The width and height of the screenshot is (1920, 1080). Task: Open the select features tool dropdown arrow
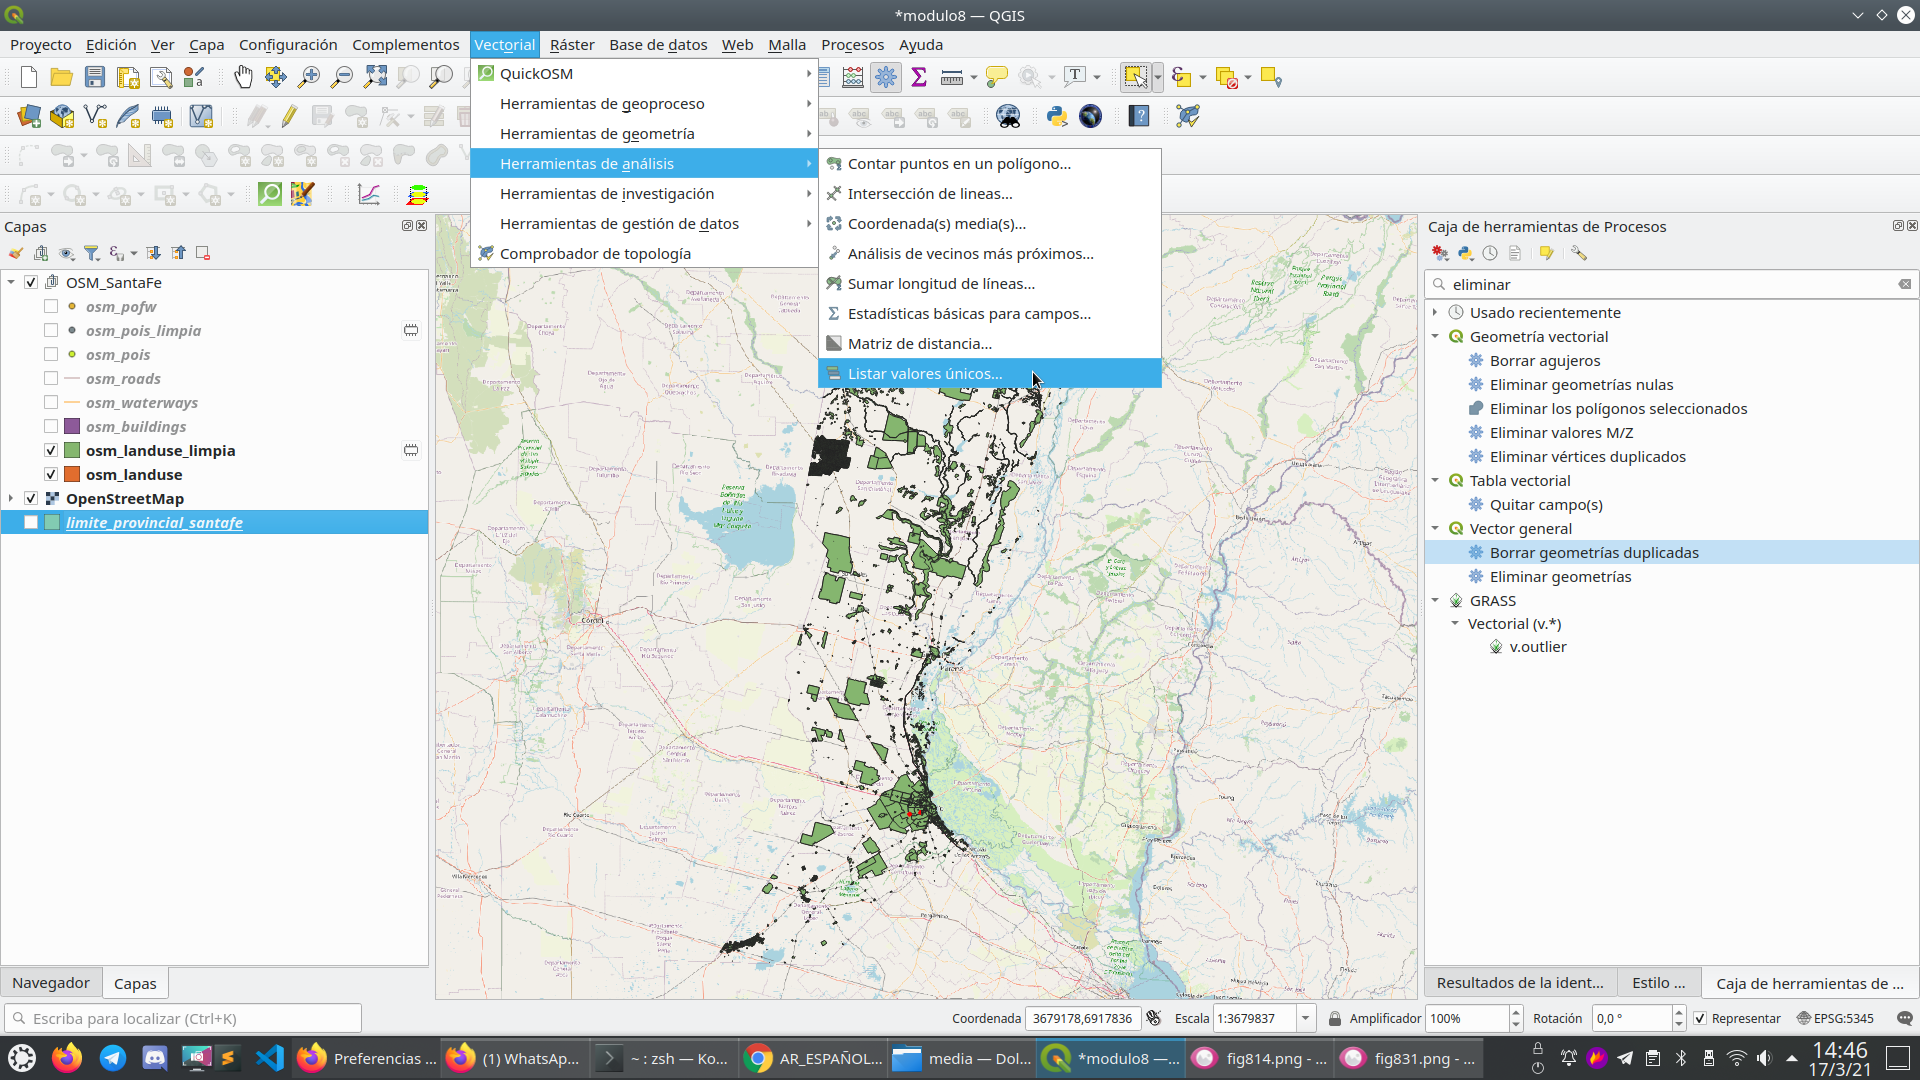point(1158,77)
